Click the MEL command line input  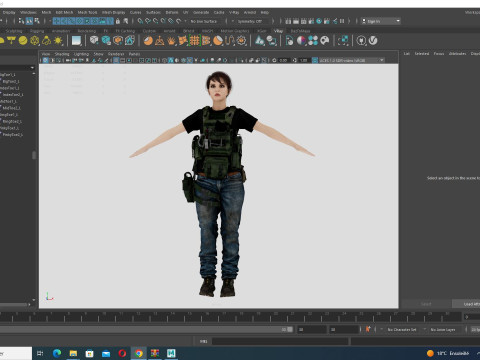[280, 341]
